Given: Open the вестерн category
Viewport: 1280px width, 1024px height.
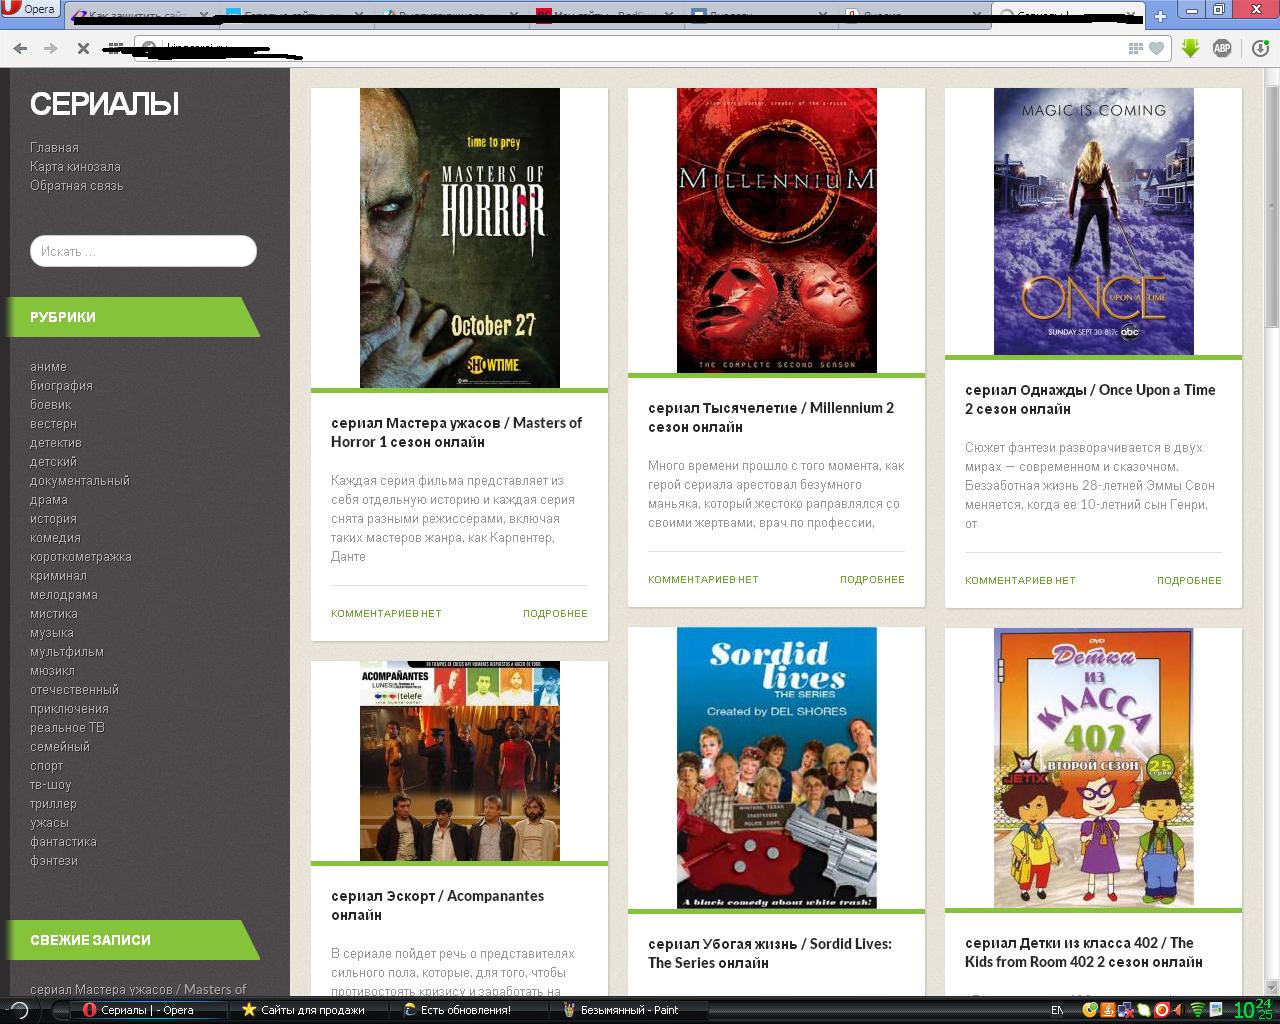Looking at the screenshot, I should [53, 424].
